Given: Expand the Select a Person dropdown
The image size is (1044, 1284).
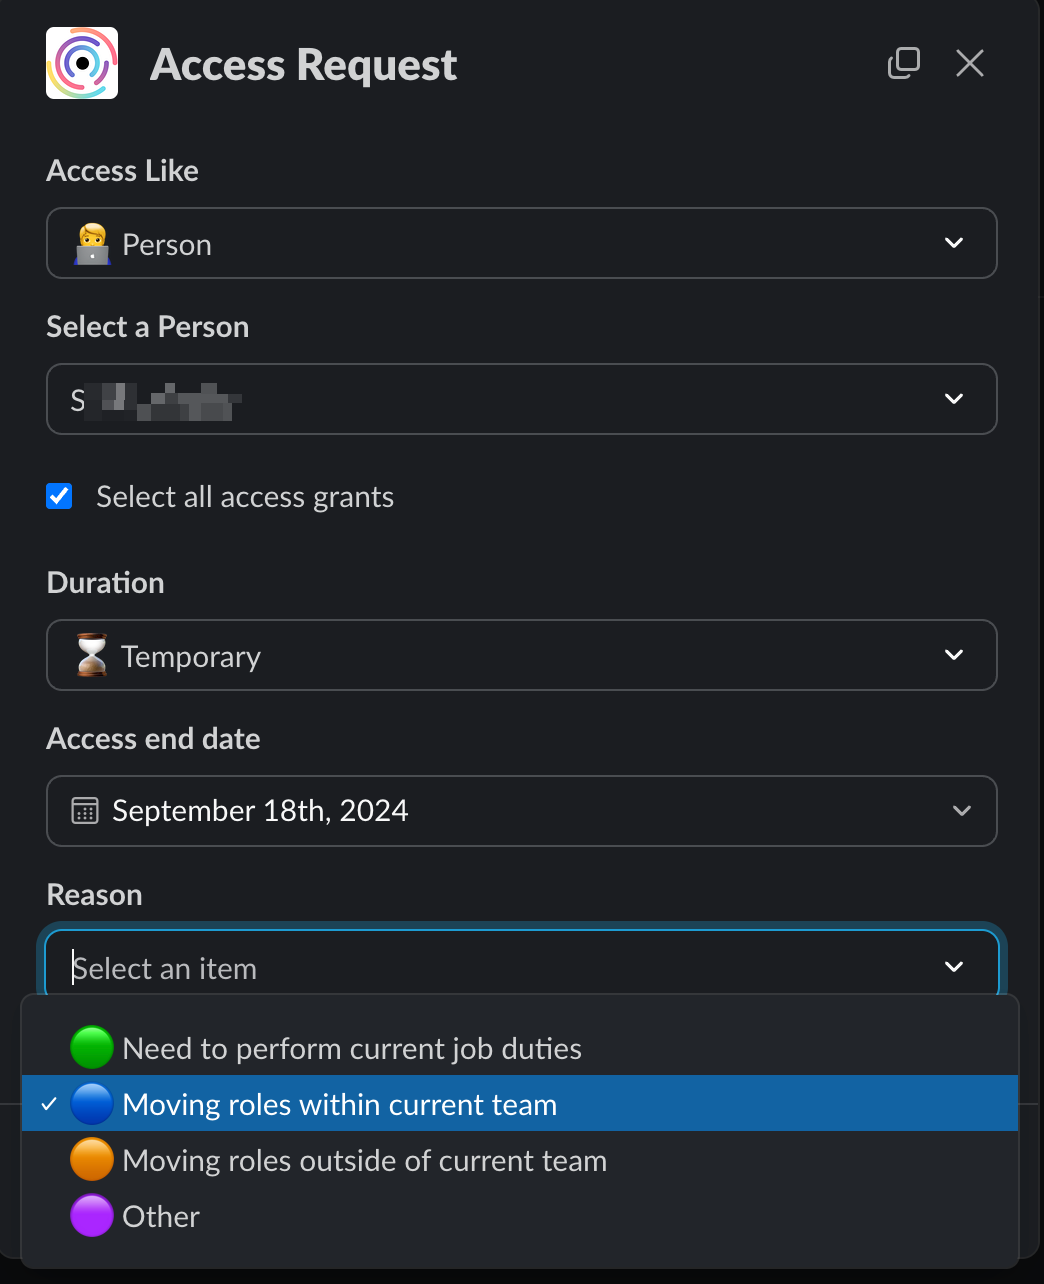Looking at the screenshot, I should (x=953, y=399).
